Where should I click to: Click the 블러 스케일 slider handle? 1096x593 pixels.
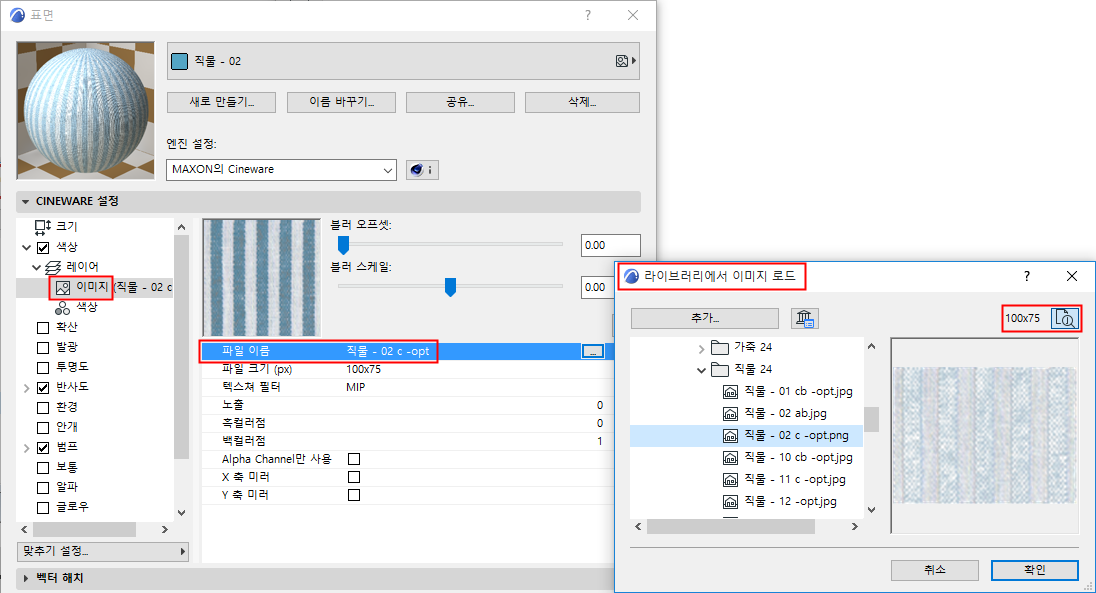point(451,287)
